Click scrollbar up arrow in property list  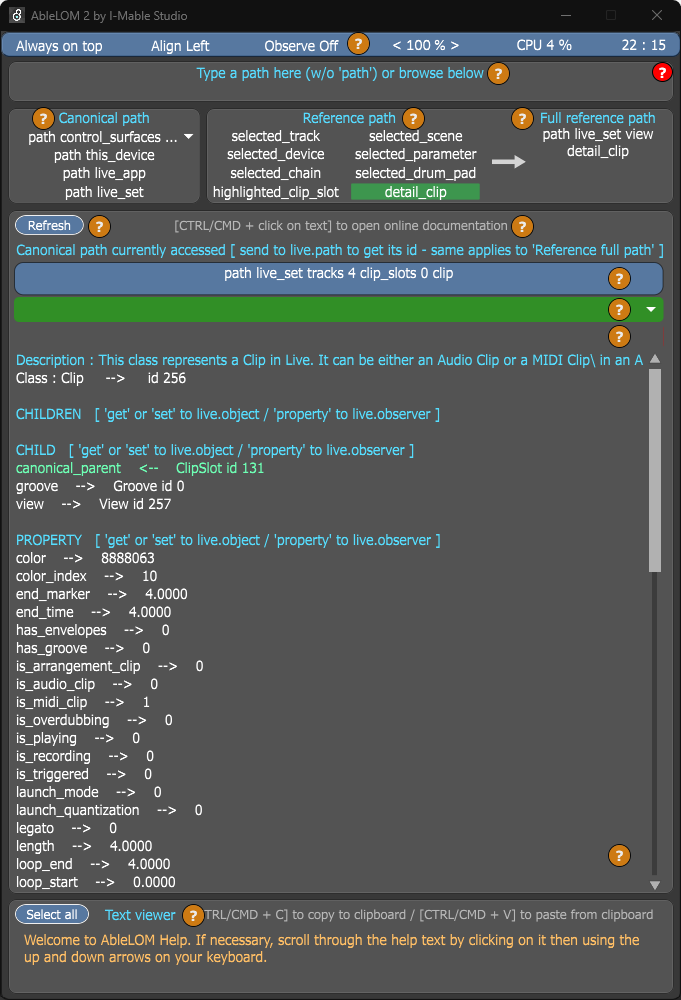point(655,359)
